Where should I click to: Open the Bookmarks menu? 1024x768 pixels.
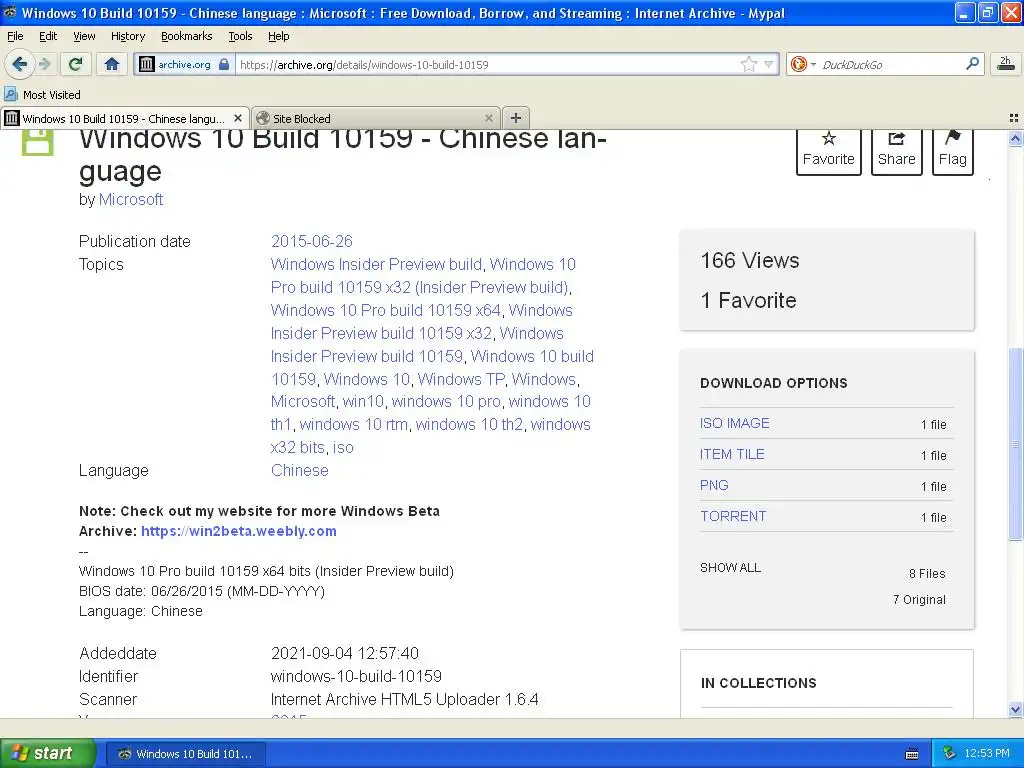[x=186, y=36]
